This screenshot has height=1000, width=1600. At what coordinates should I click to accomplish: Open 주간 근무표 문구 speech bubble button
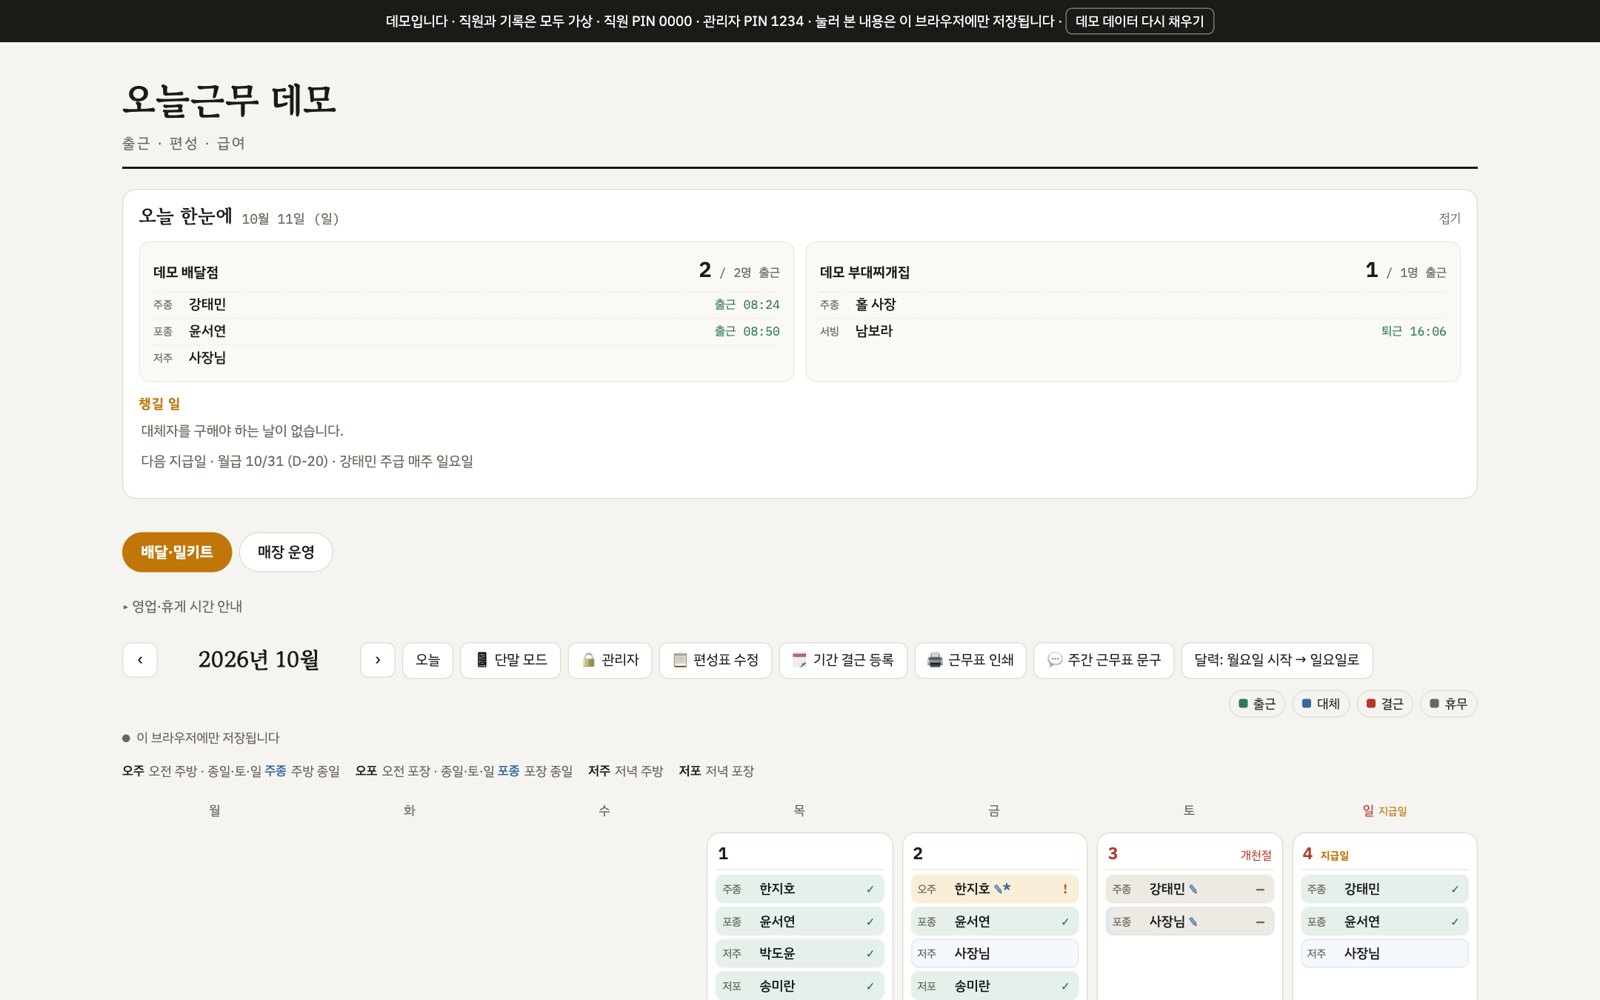coord(1103,660)
